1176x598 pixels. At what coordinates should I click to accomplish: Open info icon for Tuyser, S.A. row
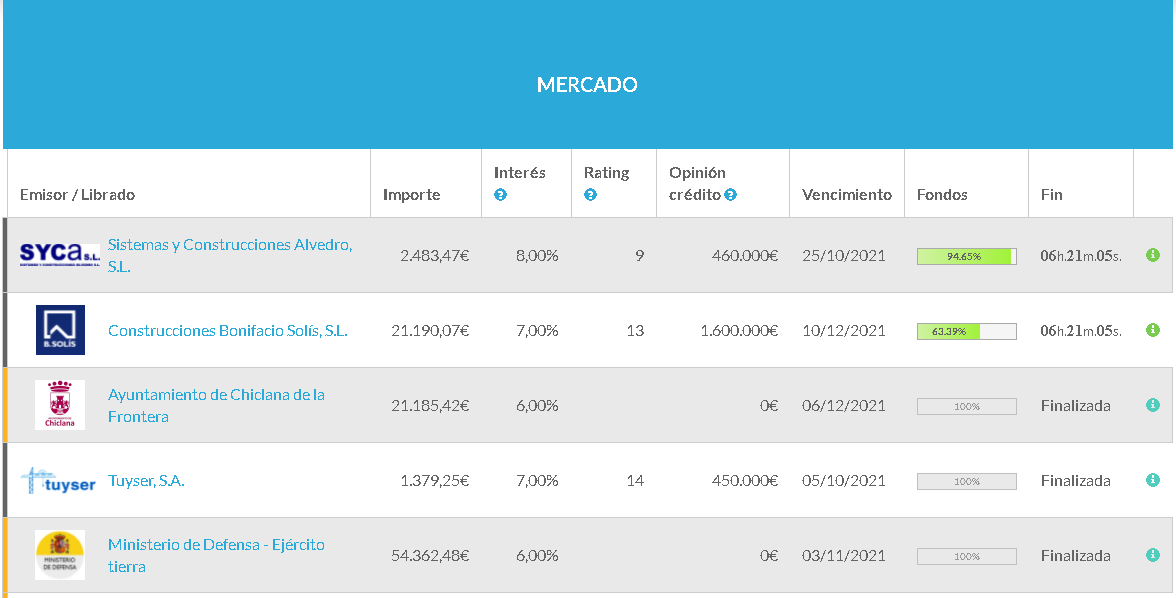(1153, 480)
